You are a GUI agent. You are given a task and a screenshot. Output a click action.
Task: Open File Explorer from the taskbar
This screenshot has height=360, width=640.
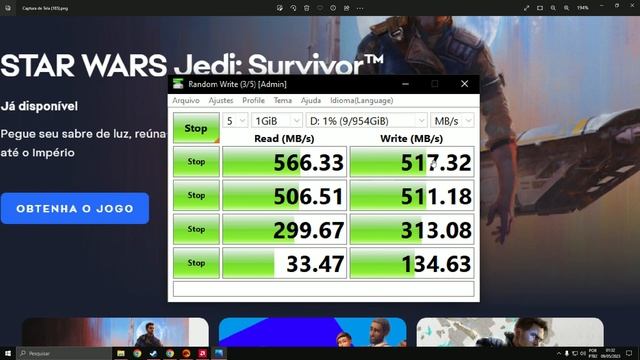(x=121, y=353)
